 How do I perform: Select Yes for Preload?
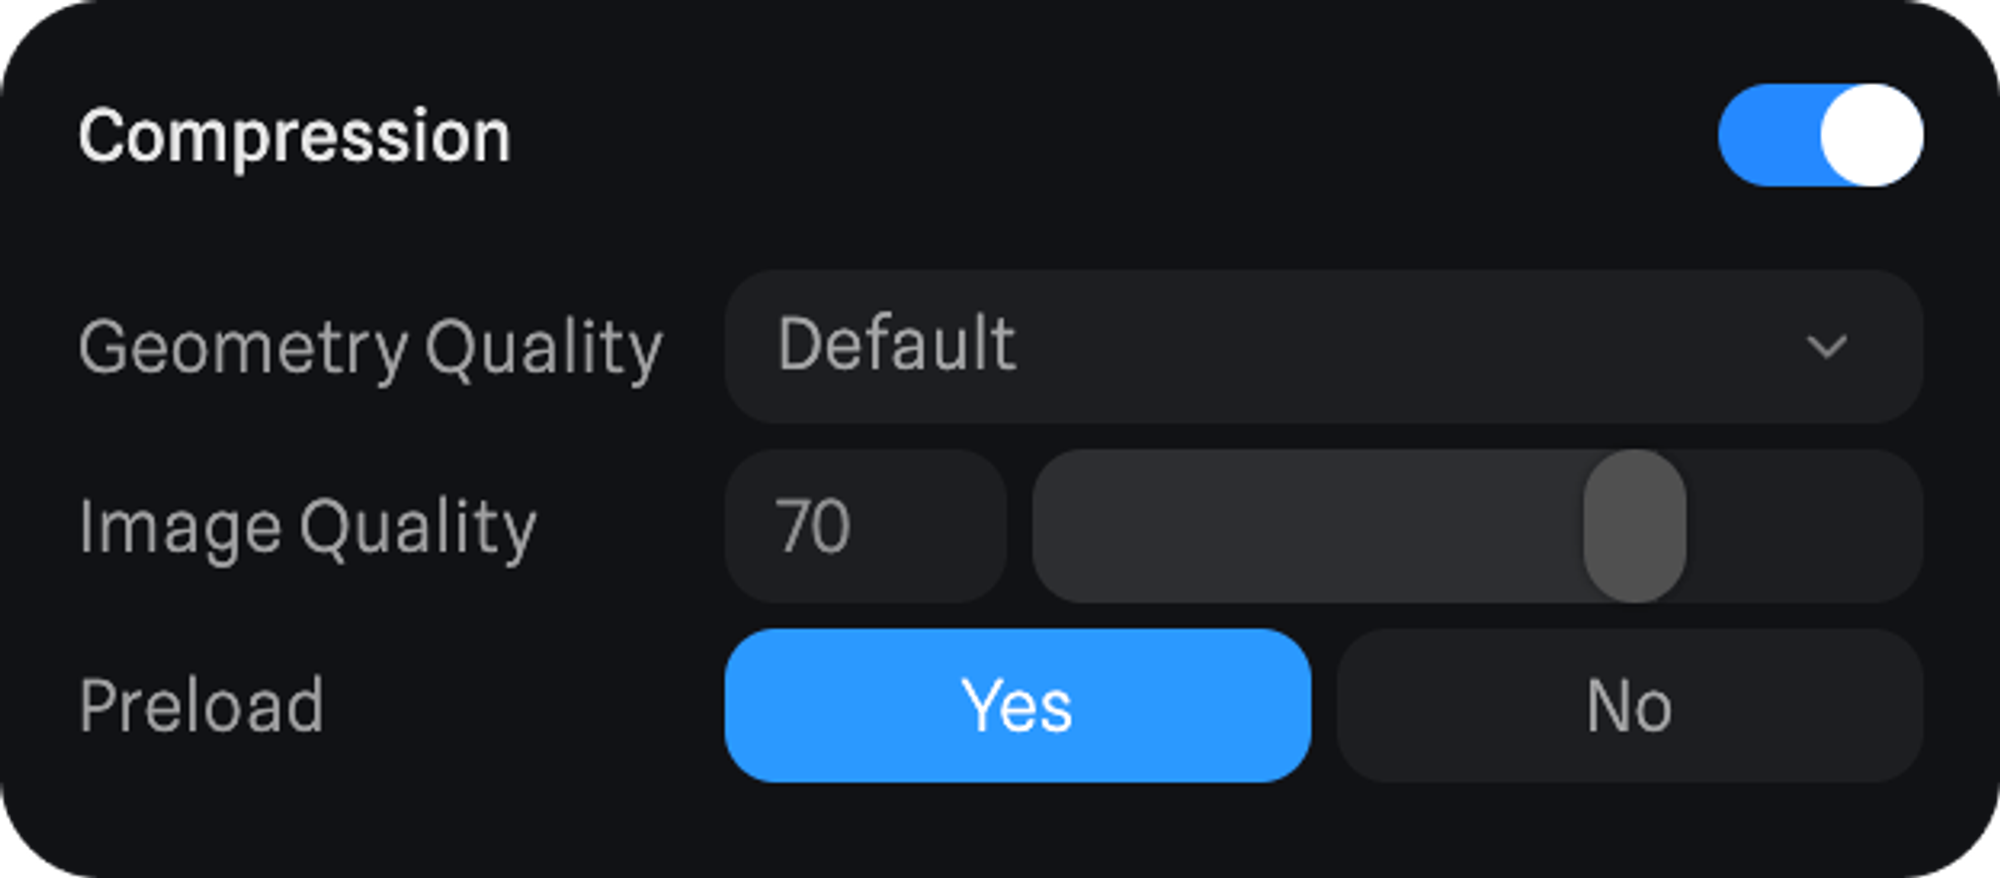click(x=1017, y=706)
